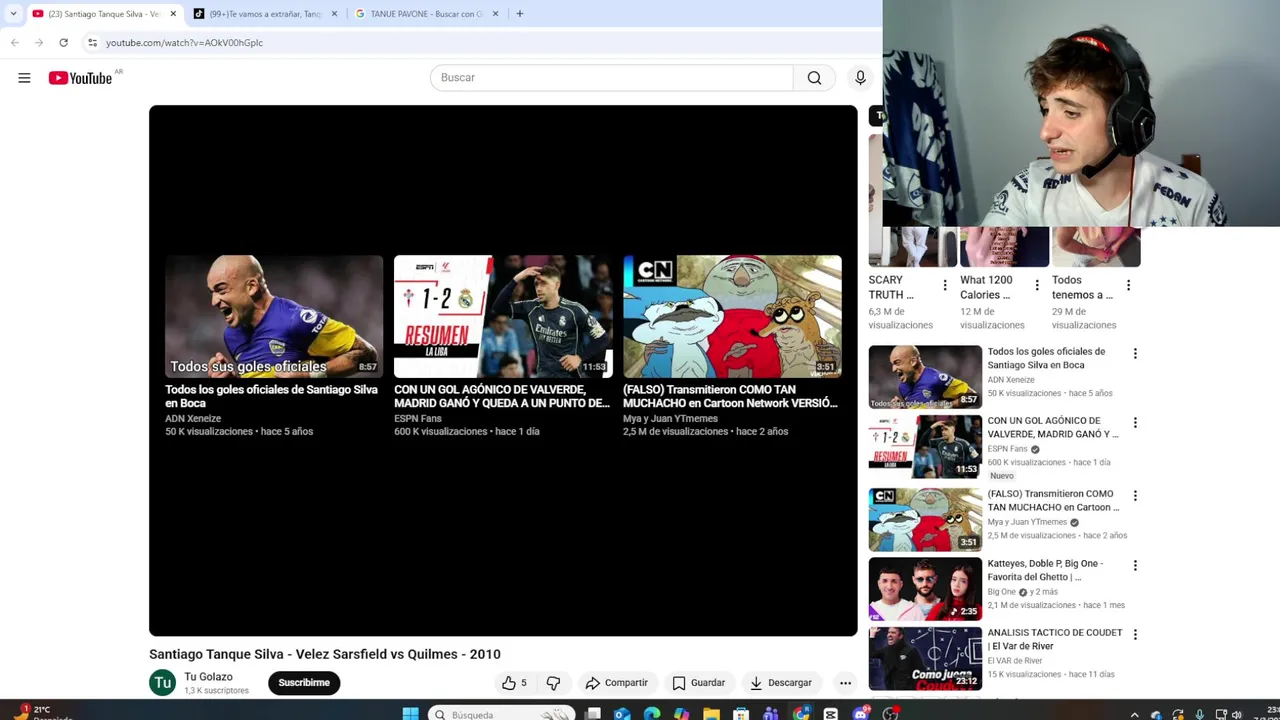Click the video title Santiago Tanque Silva - Velez
The height and width of the screenshot is (720, 1280).
(x=325, y=654)
